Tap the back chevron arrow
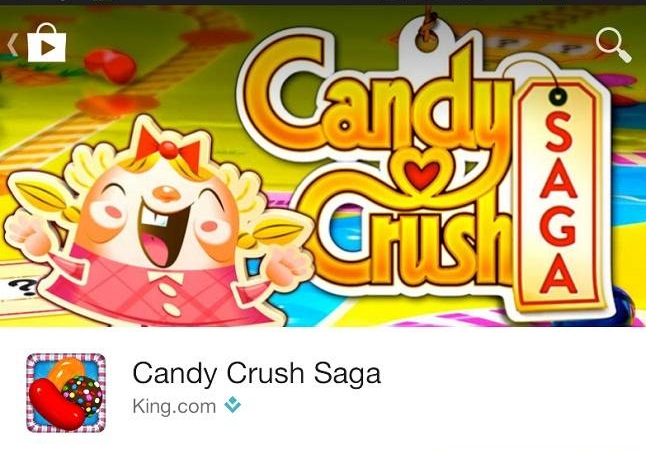This screenshot has width=646, height=451. tap(13, 45)
